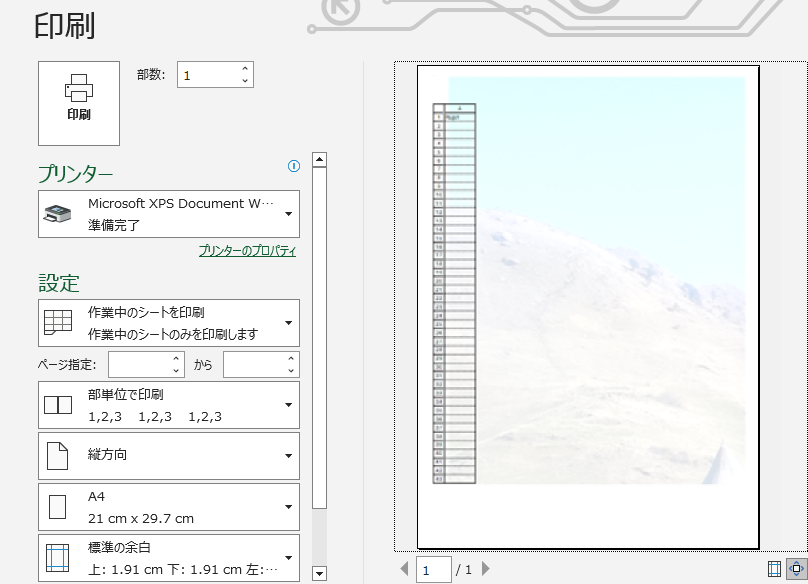
Task: Click the printer info icon
Action: [294, 167]
